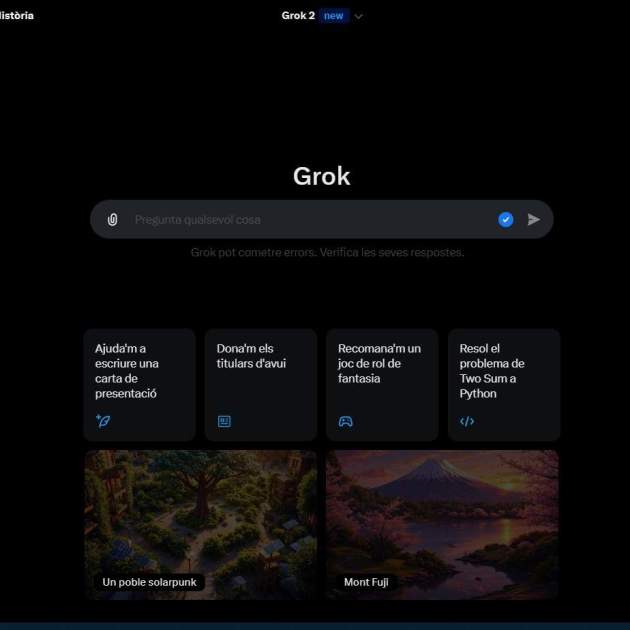The image size is (630, 630).
Task: Click the Grok 2 model name
Action: point(298,16)
